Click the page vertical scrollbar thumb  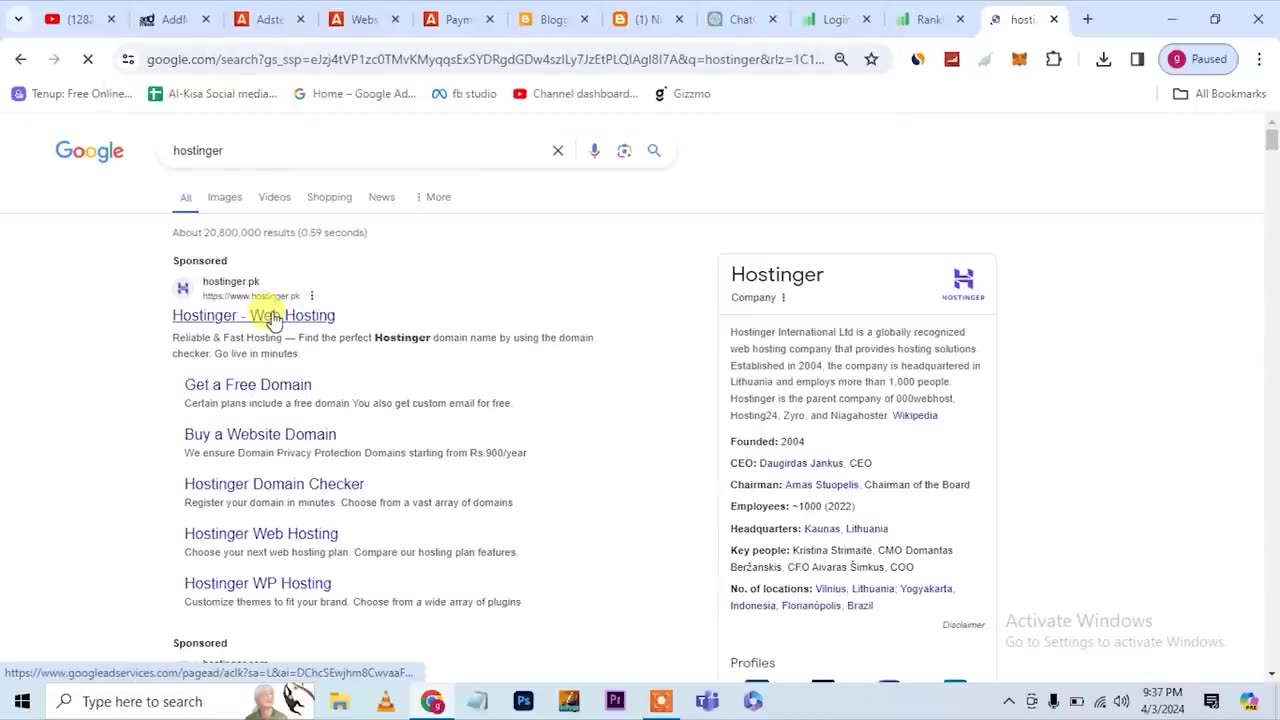pos(1271,139)
